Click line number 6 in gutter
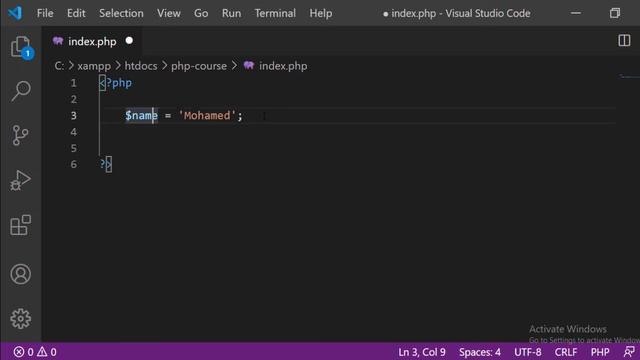 coord(73,164)
